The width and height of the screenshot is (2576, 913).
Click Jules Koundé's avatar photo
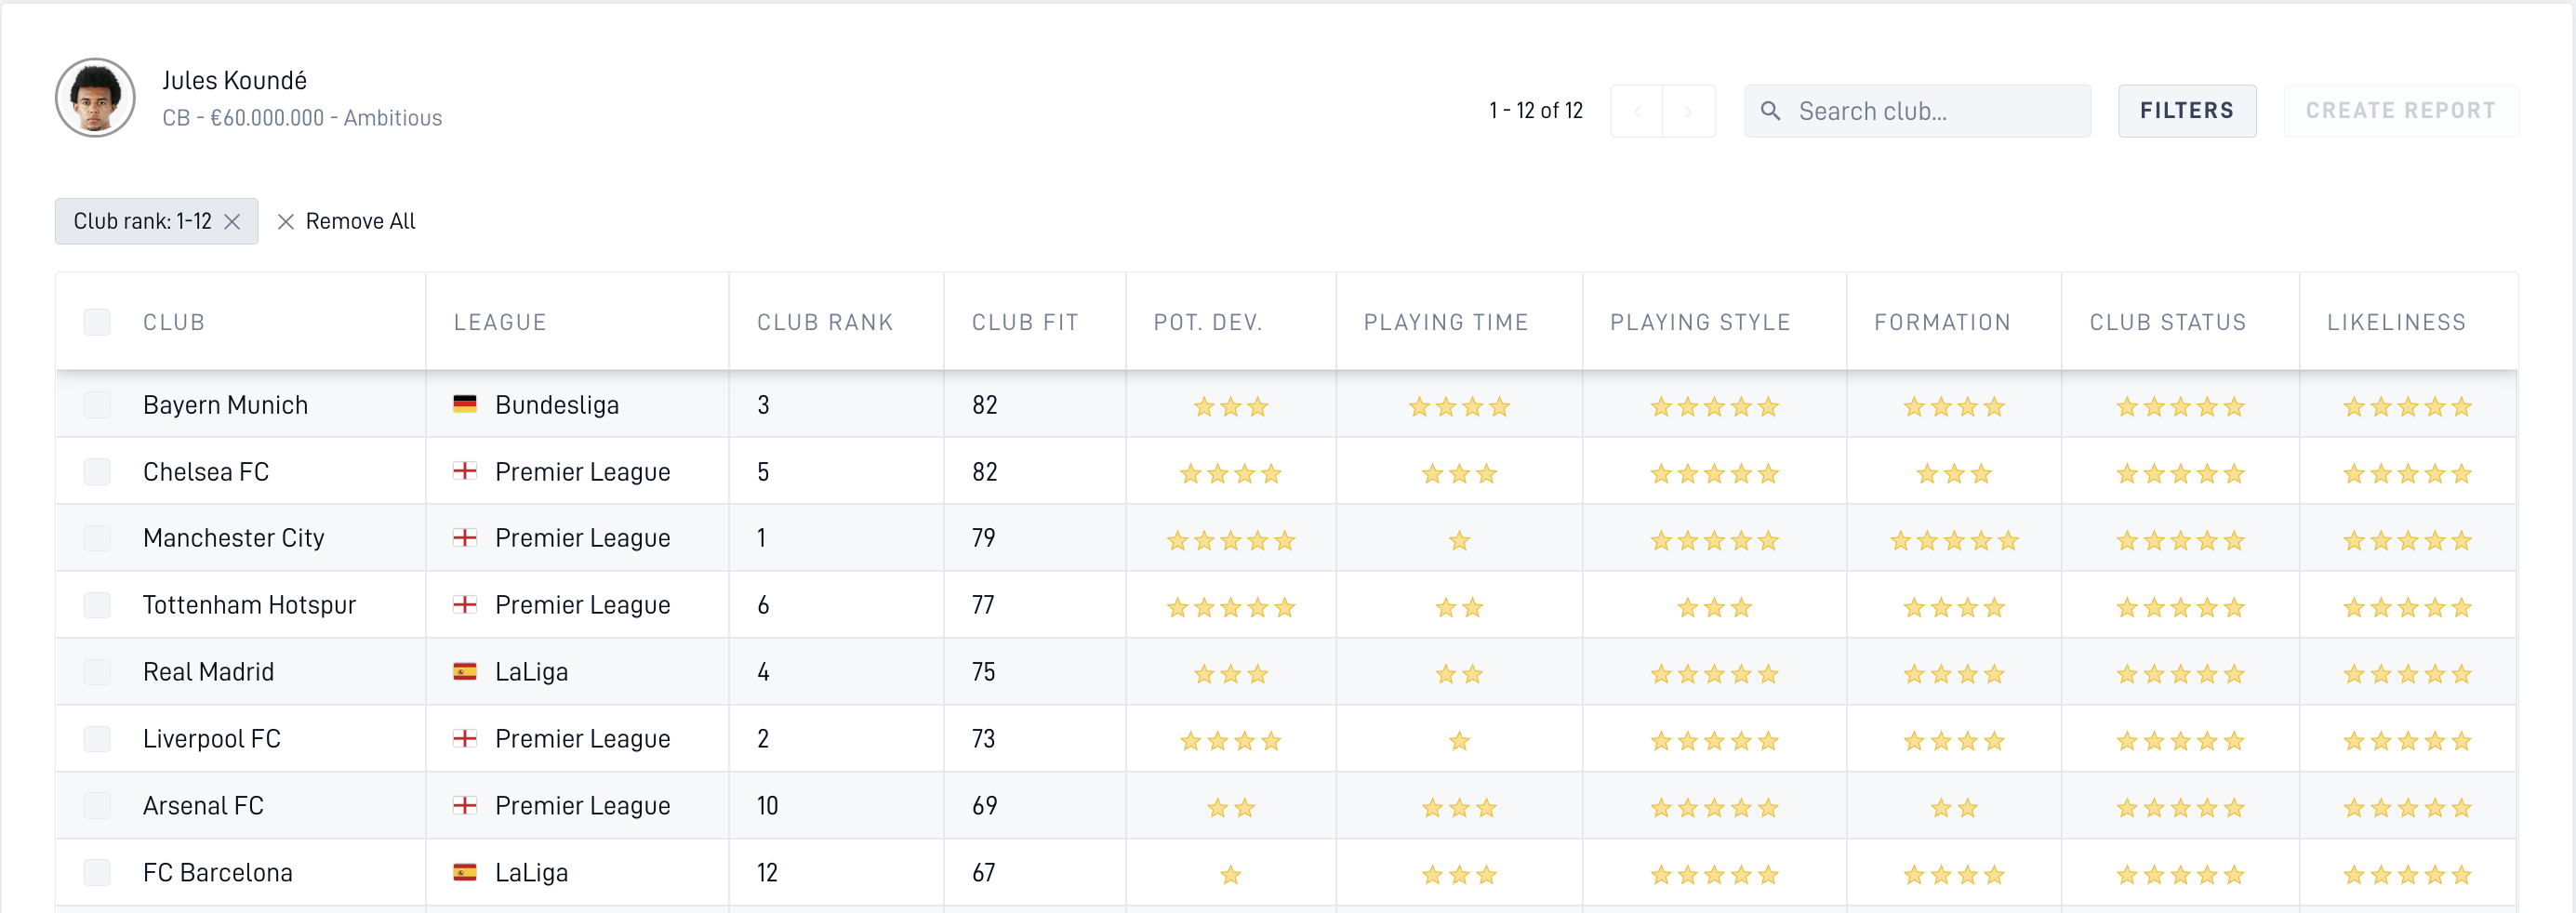(95, 97)
